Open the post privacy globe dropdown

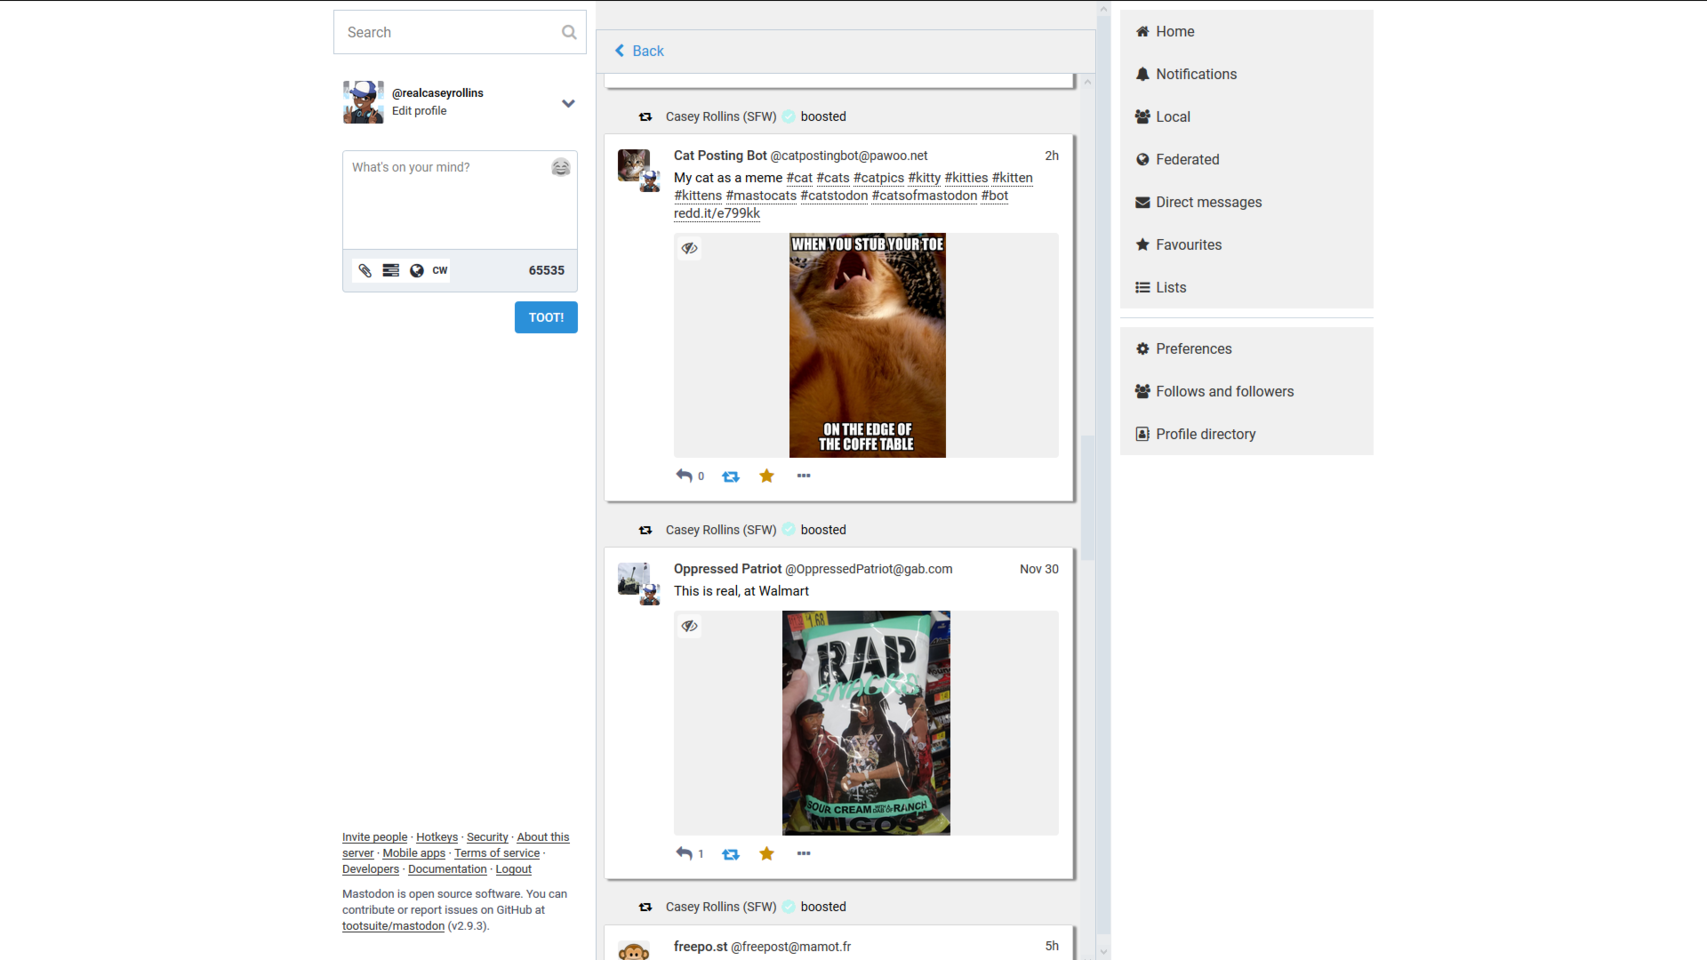click(416, 270)
